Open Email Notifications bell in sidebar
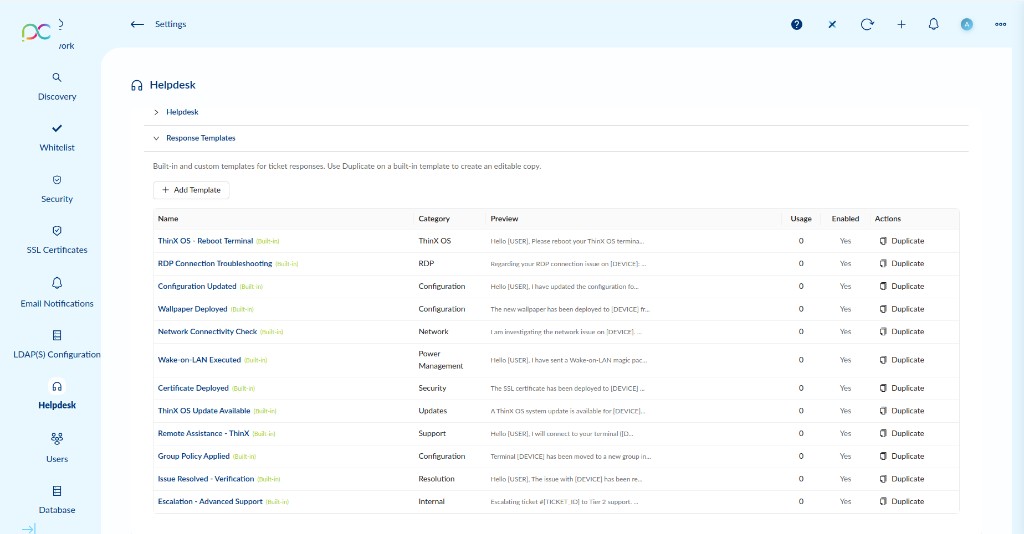 [x=57, y=292]
